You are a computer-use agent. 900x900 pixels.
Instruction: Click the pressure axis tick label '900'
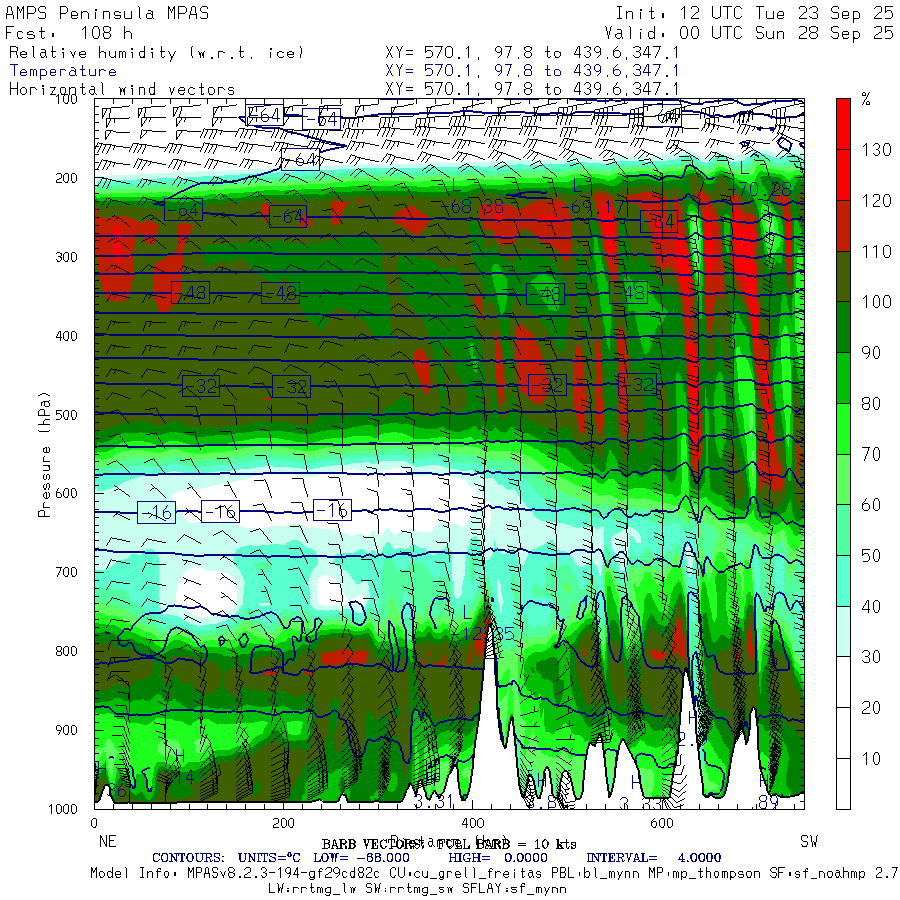pyautogui.click(x=66, y=730)
